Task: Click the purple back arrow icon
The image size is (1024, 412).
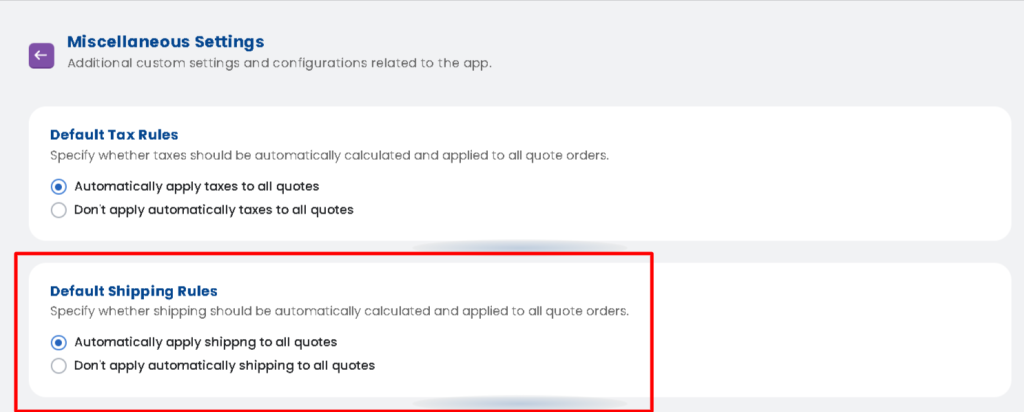Action: (x=41, y=54)
